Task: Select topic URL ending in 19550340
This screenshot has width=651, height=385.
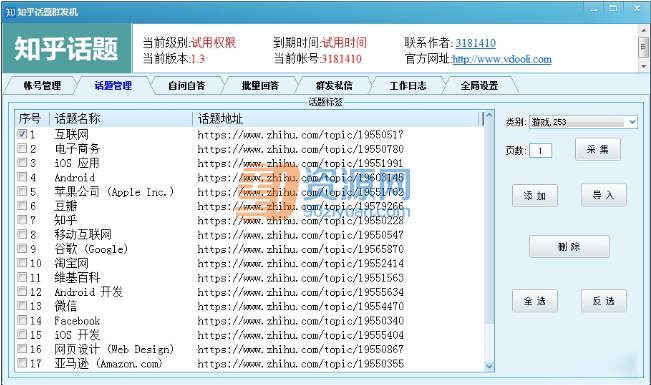Action: coord(300,321)
